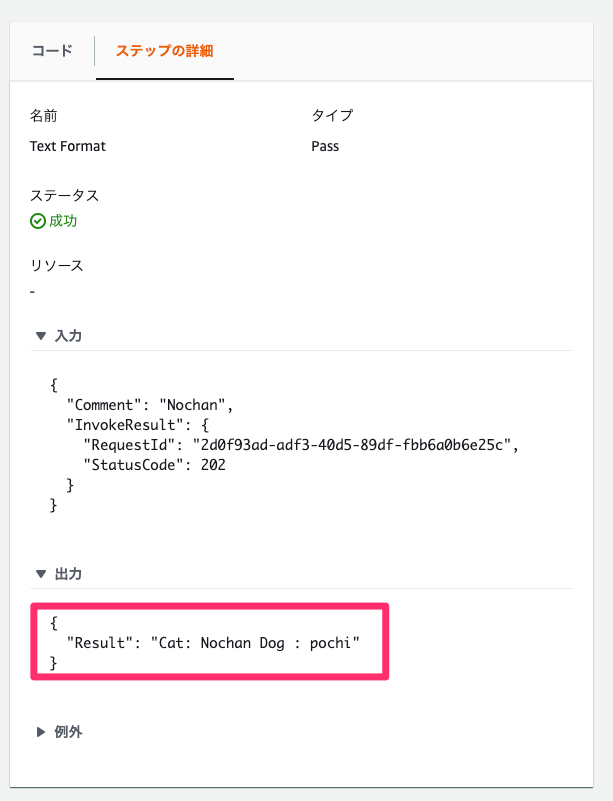Collapse the 出力 section triangle
Viewport: 613px width, 801px height.
click(41, 574)
